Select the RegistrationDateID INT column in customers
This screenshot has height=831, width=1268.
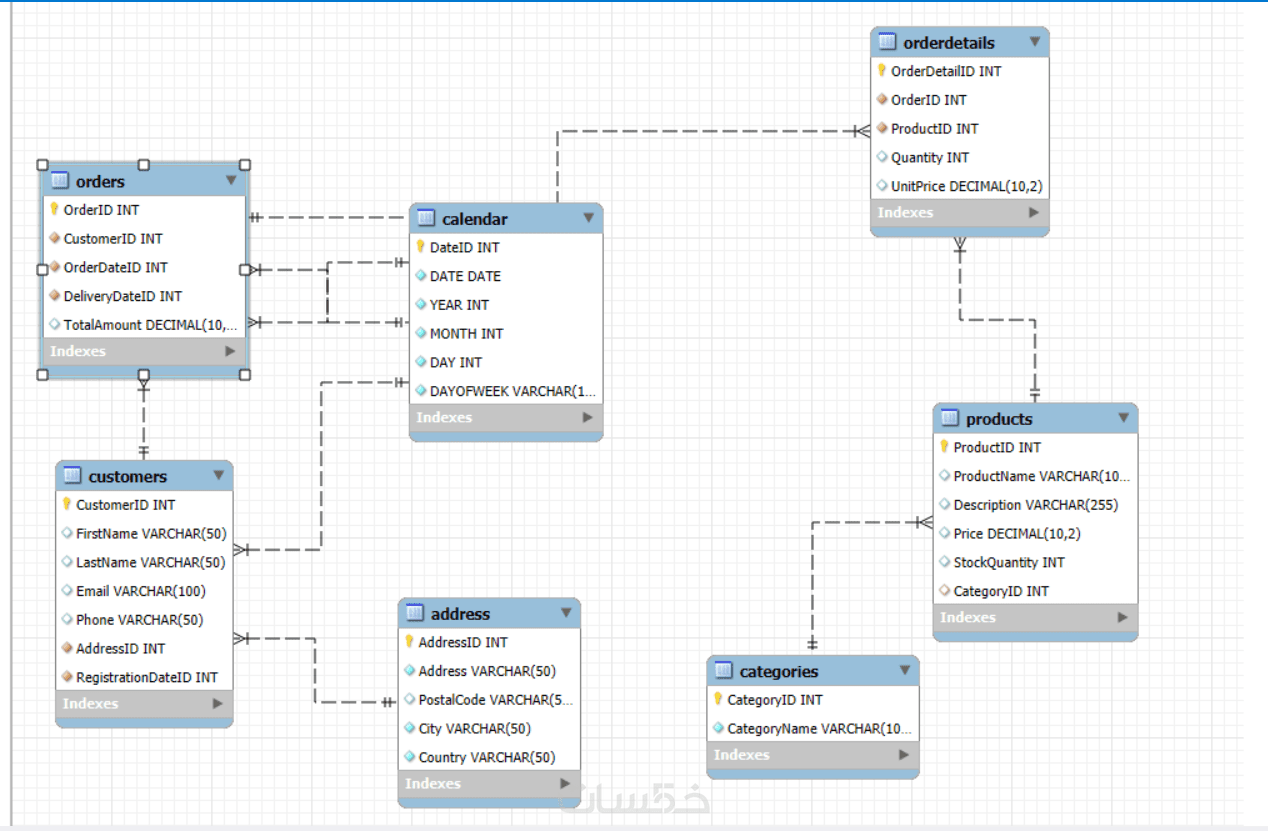(146, 677)
